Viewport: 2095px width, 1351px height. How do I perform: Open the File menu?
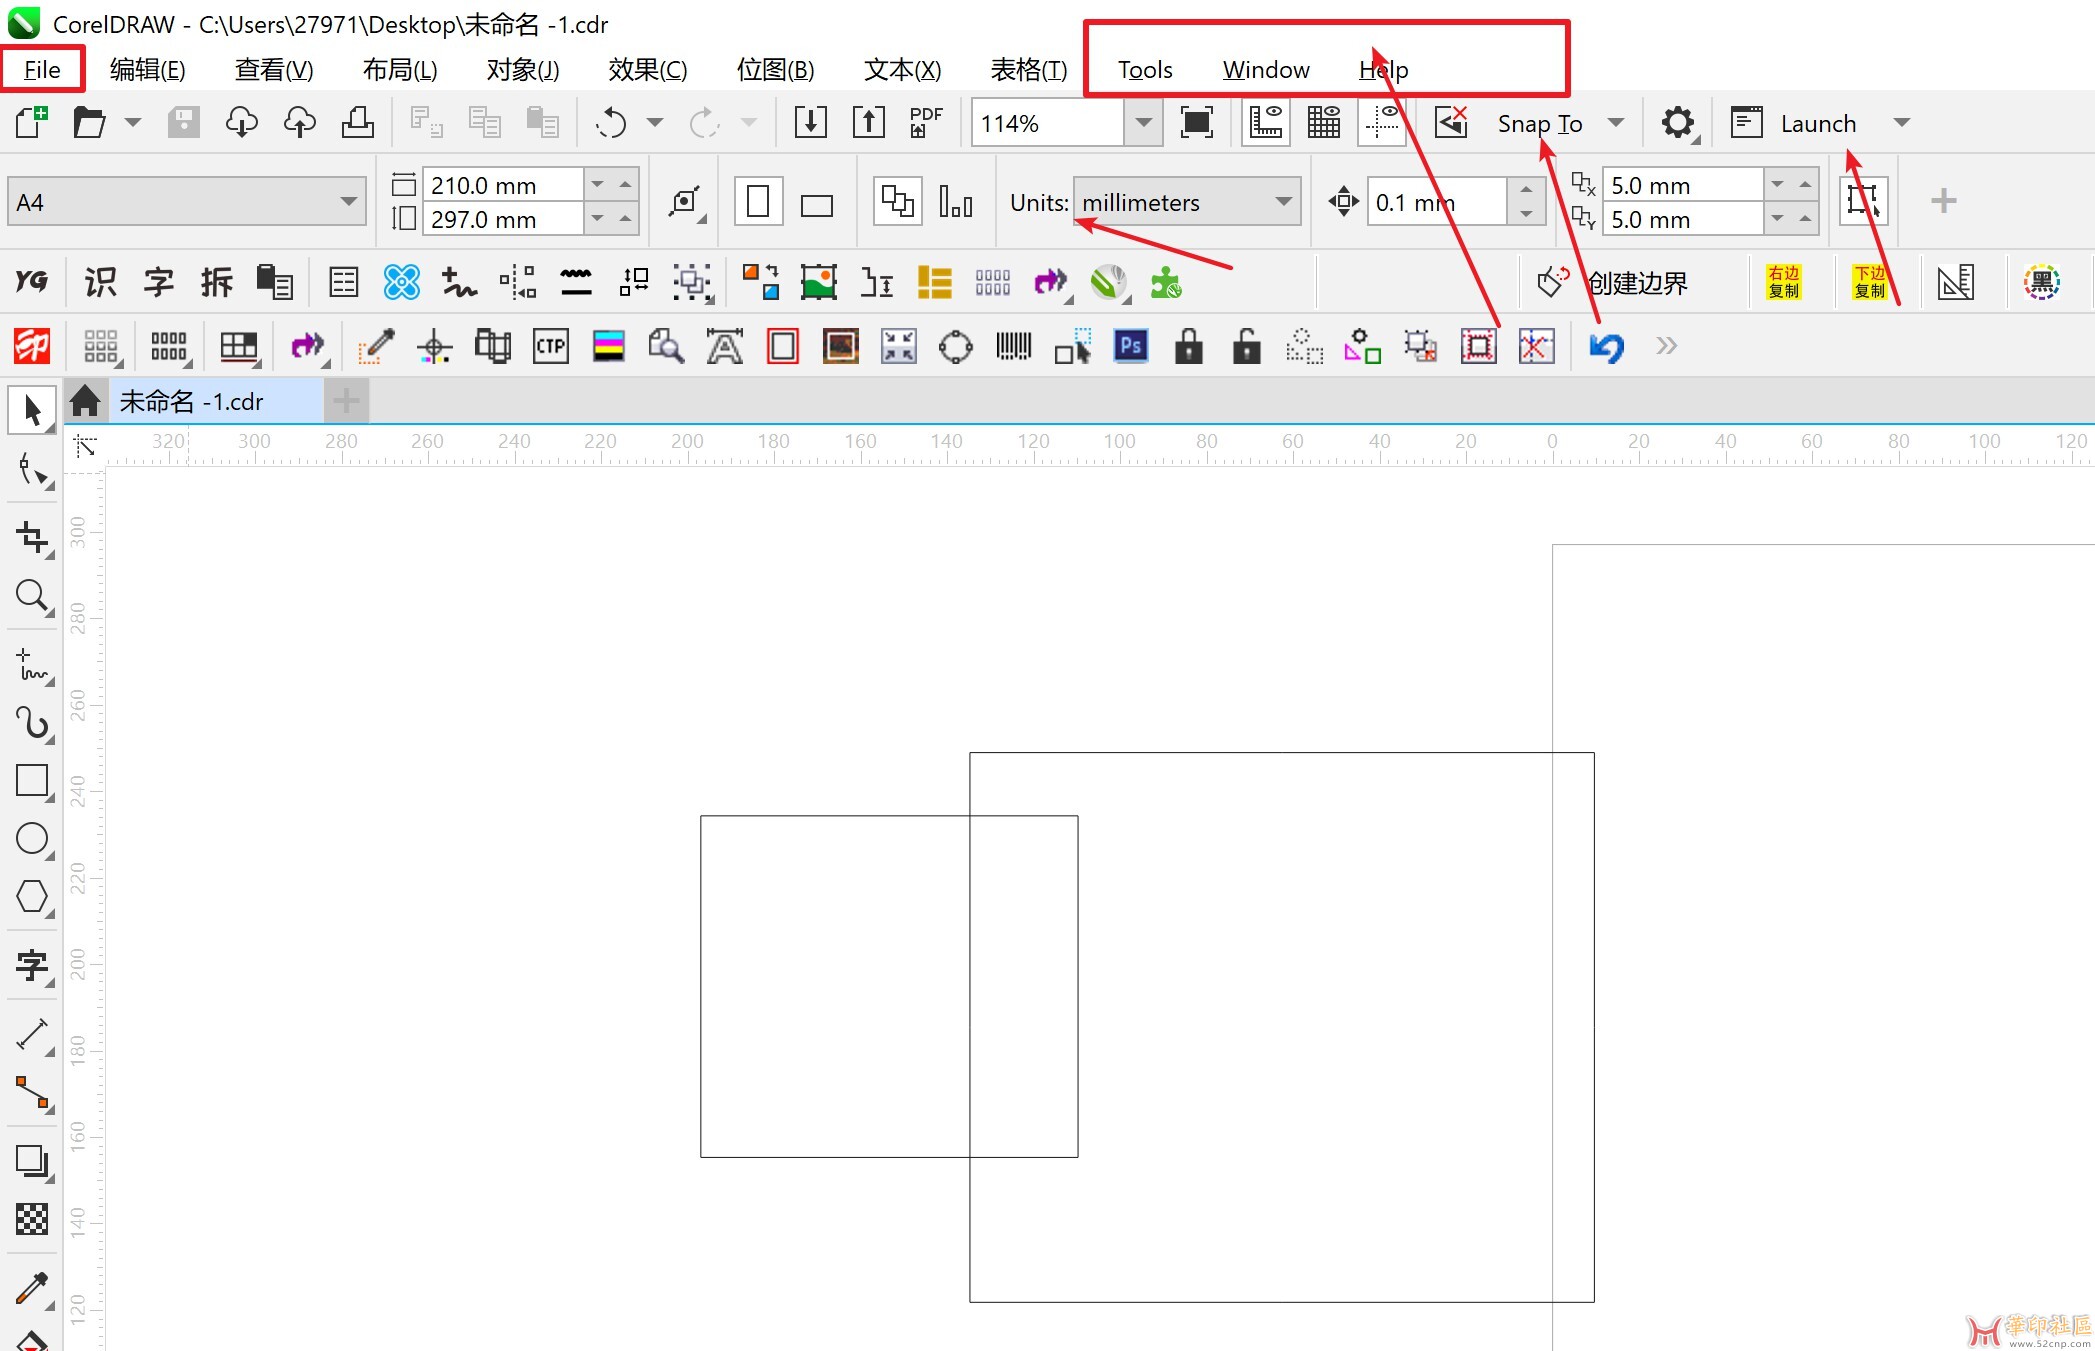click(x=41, y=69)
